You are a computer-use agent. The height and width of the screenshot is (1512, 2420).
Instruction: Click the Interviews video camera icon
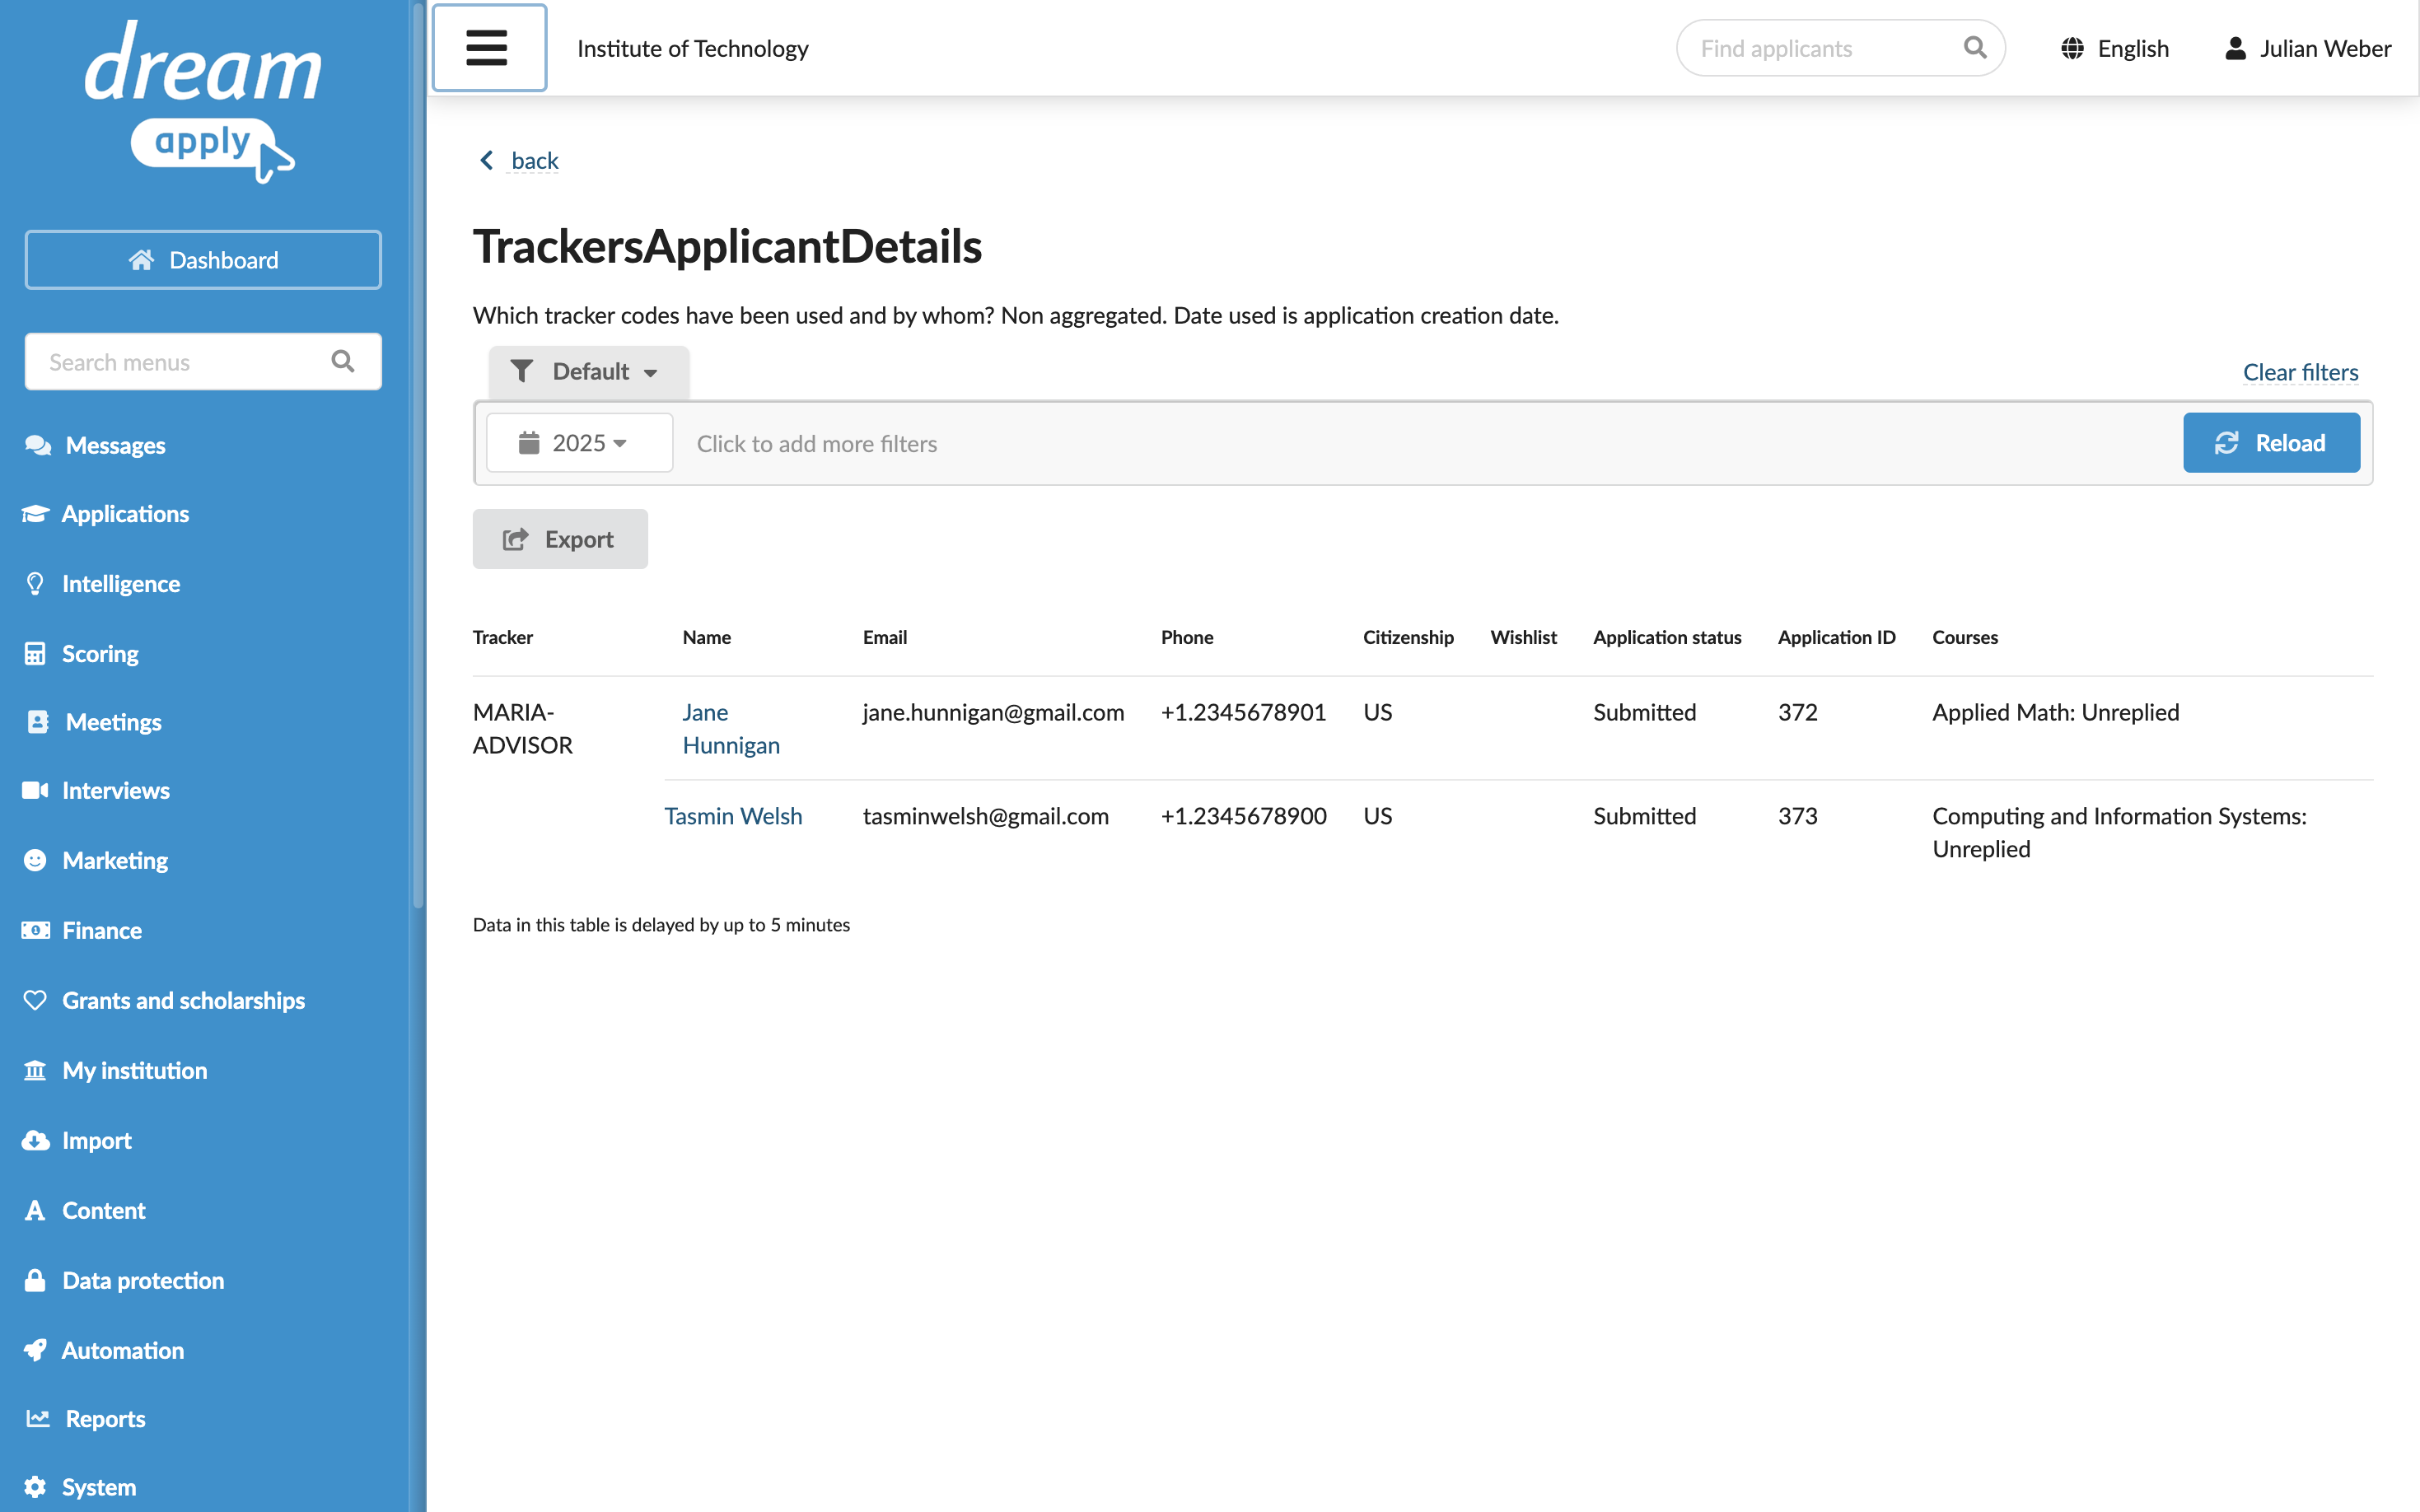pos(35,790)
